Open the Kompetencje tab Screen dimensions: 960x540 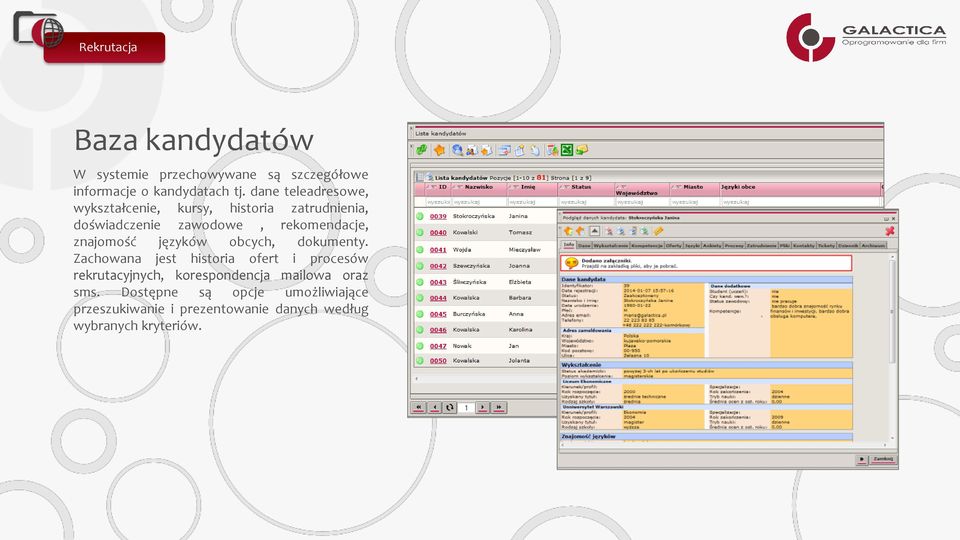pos(647,245)
